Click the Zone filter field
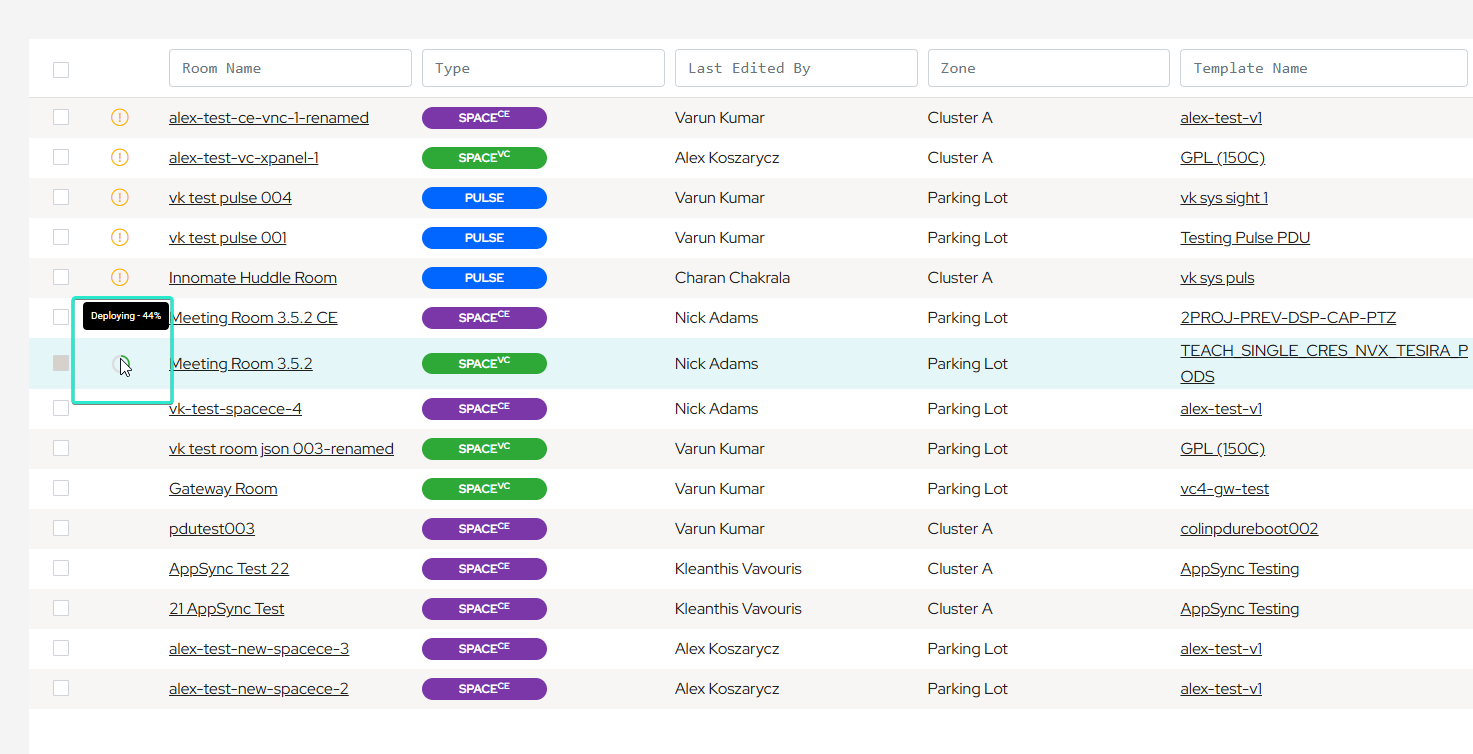The height and width of the screenshot is (754, 1473). pos(1049,68)
